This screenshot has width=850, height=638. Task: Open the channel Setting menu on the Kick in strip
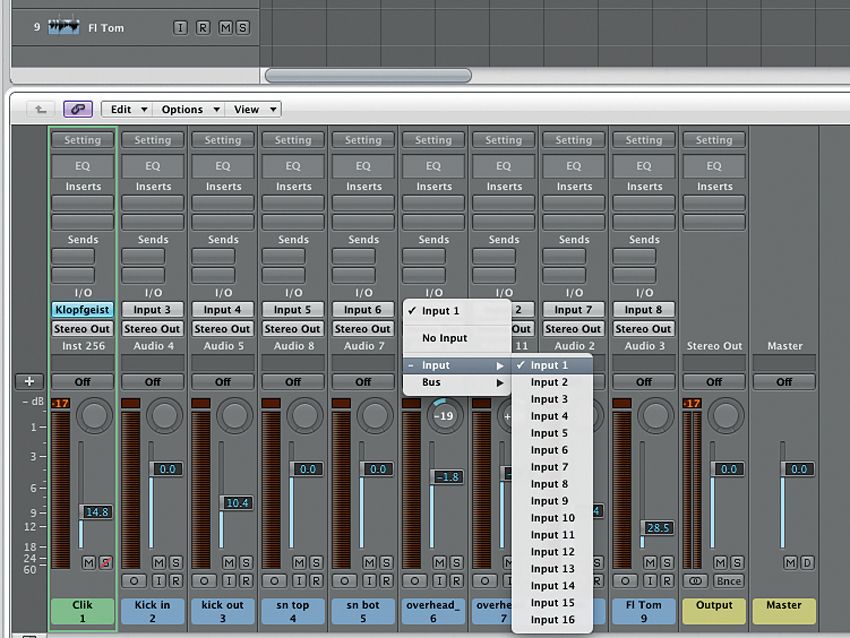point(152,139)
